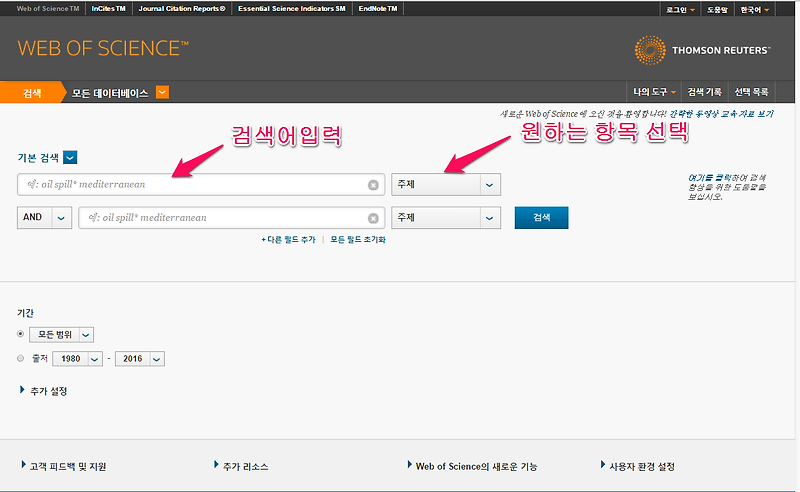Click the Thomson Reuters logo
The image size is (800, 492).
point(703,50)
